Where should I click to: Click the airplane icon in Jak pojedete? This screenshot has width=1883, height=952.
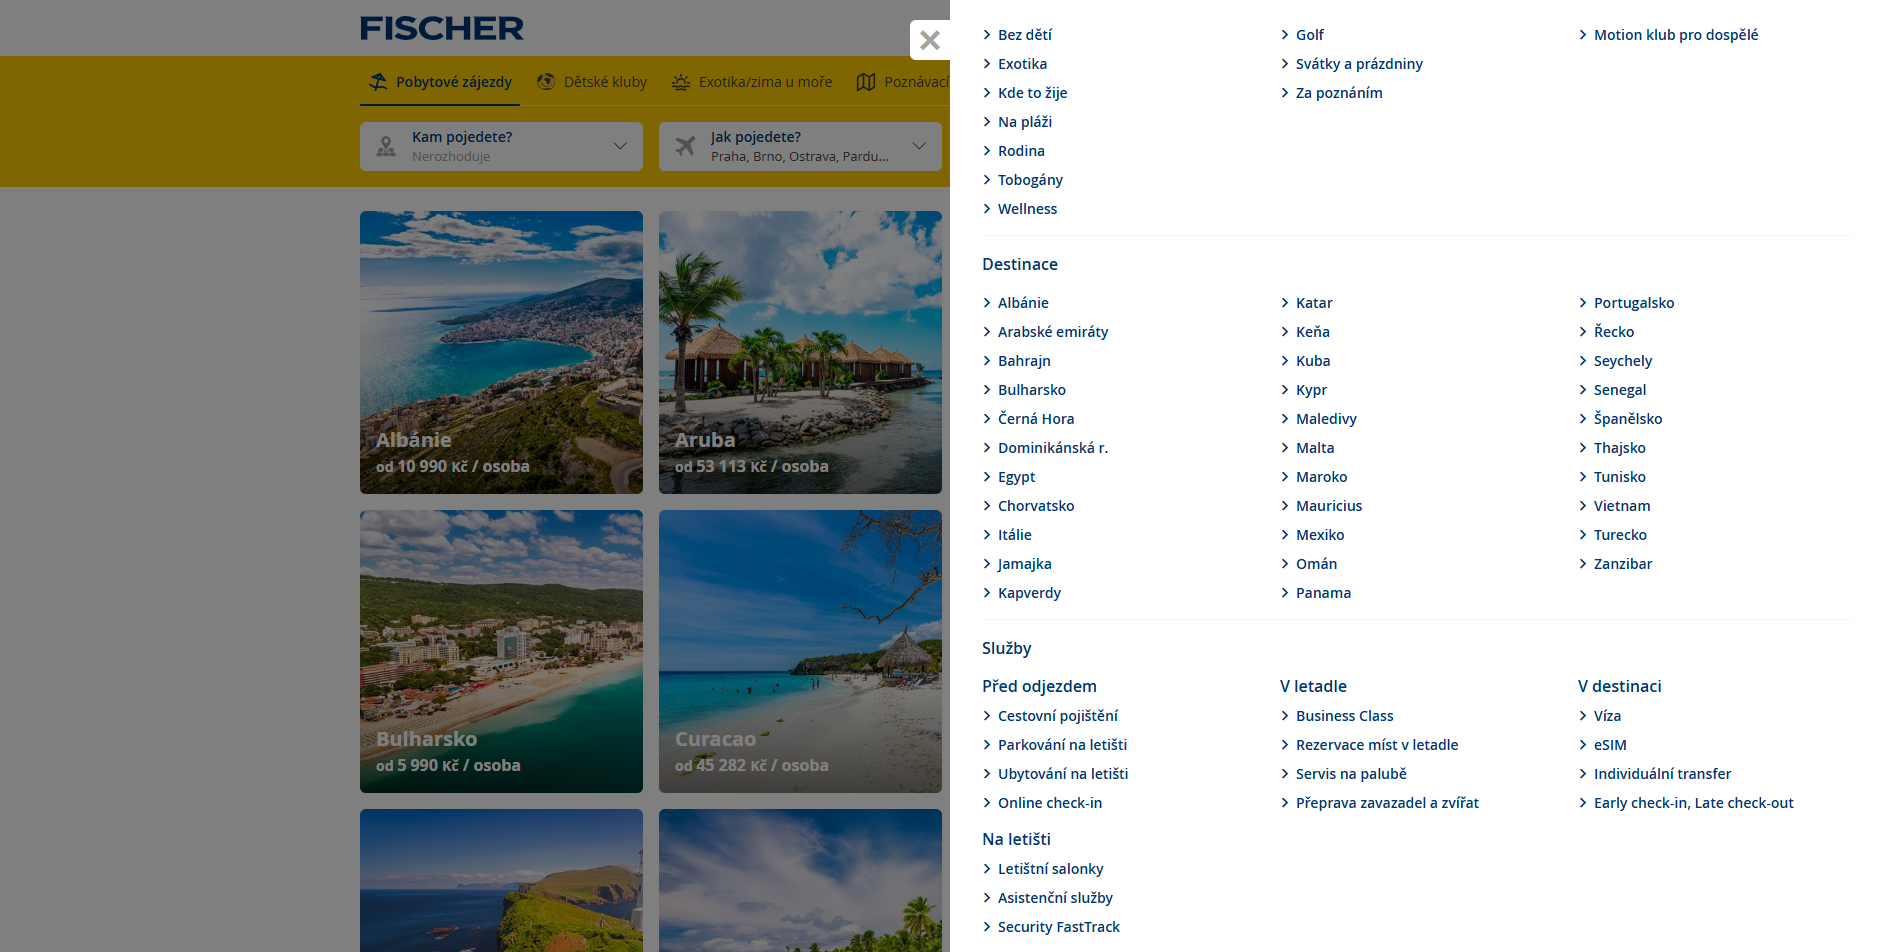tap(685, 146)
